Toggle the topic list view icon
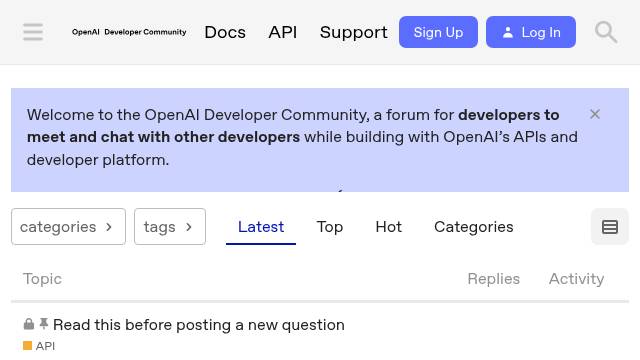Screen dimensions: 640x360 (610, 227)
